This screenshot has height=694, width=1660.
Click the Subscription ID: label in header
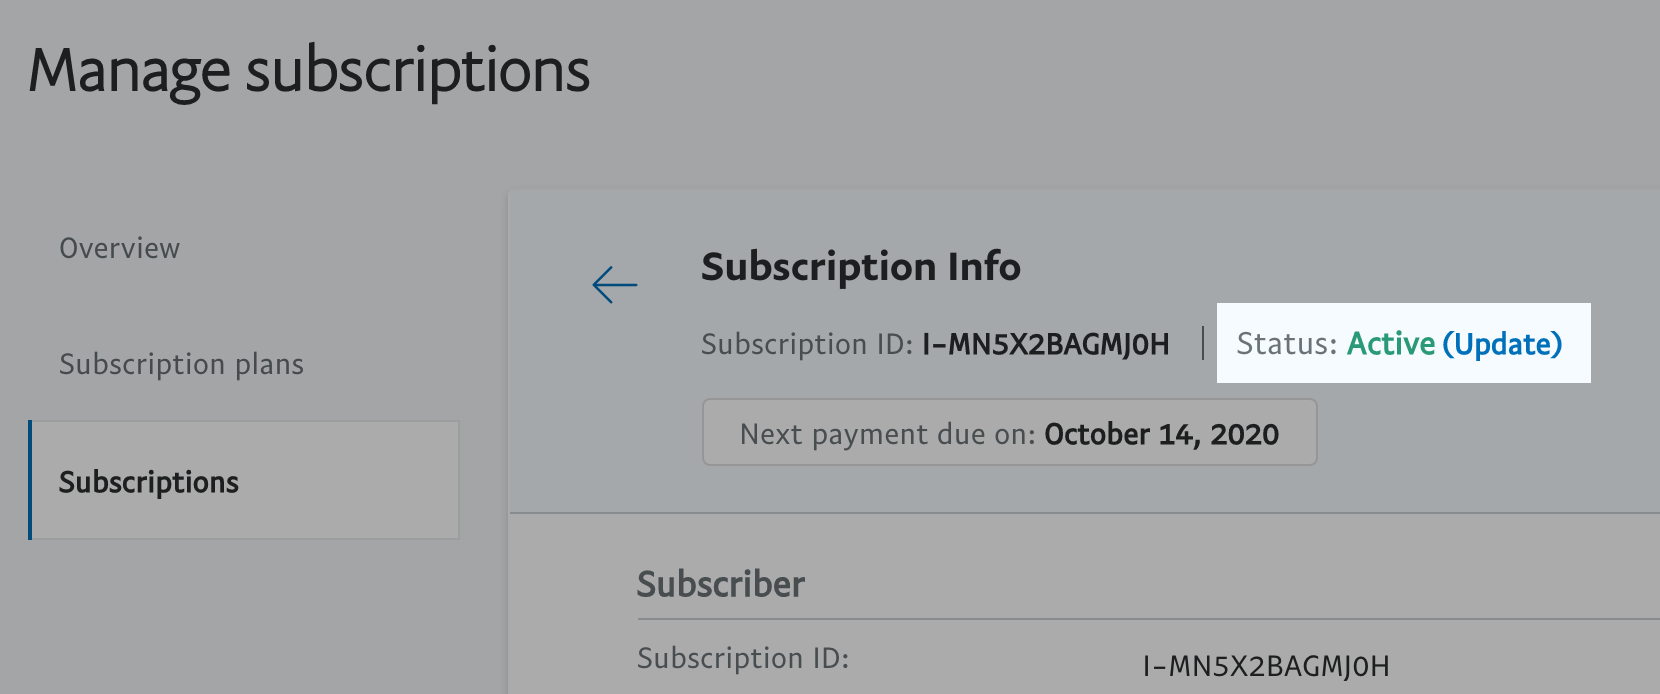806,344
